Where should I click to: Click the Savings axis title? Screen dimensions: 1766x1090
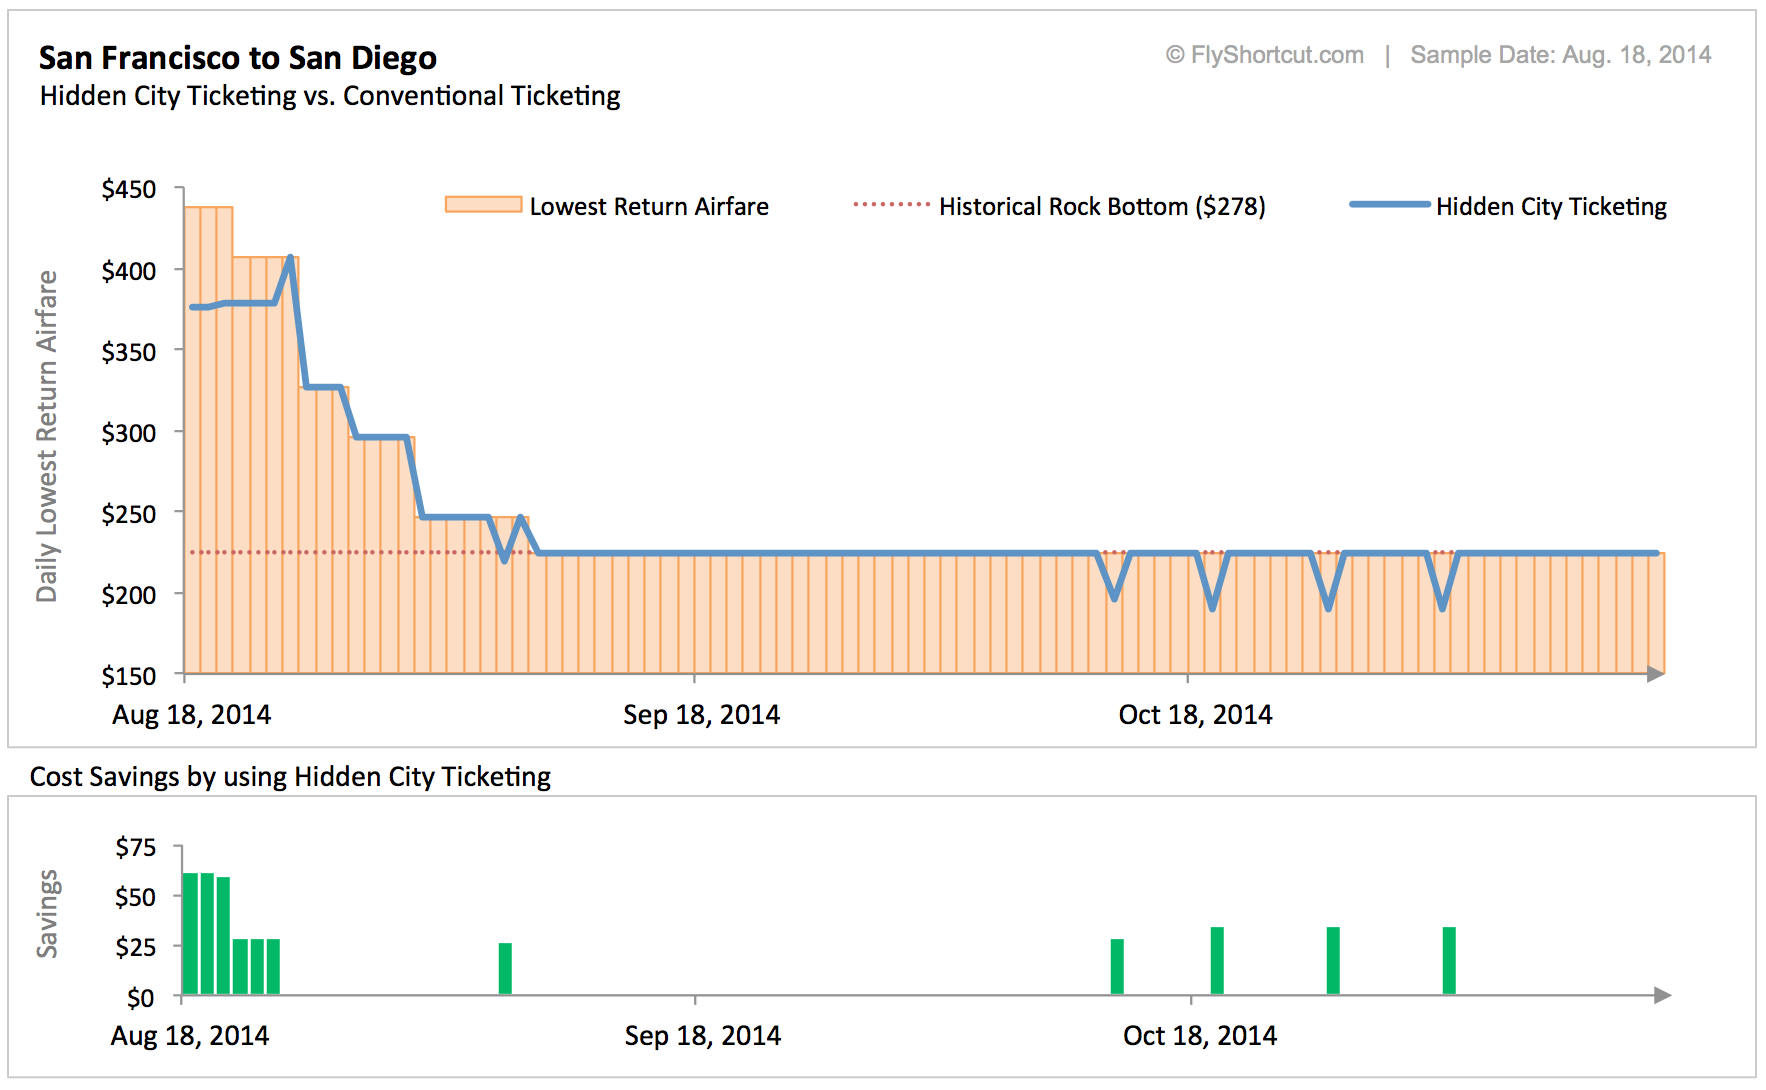click(x=47, y=914)
